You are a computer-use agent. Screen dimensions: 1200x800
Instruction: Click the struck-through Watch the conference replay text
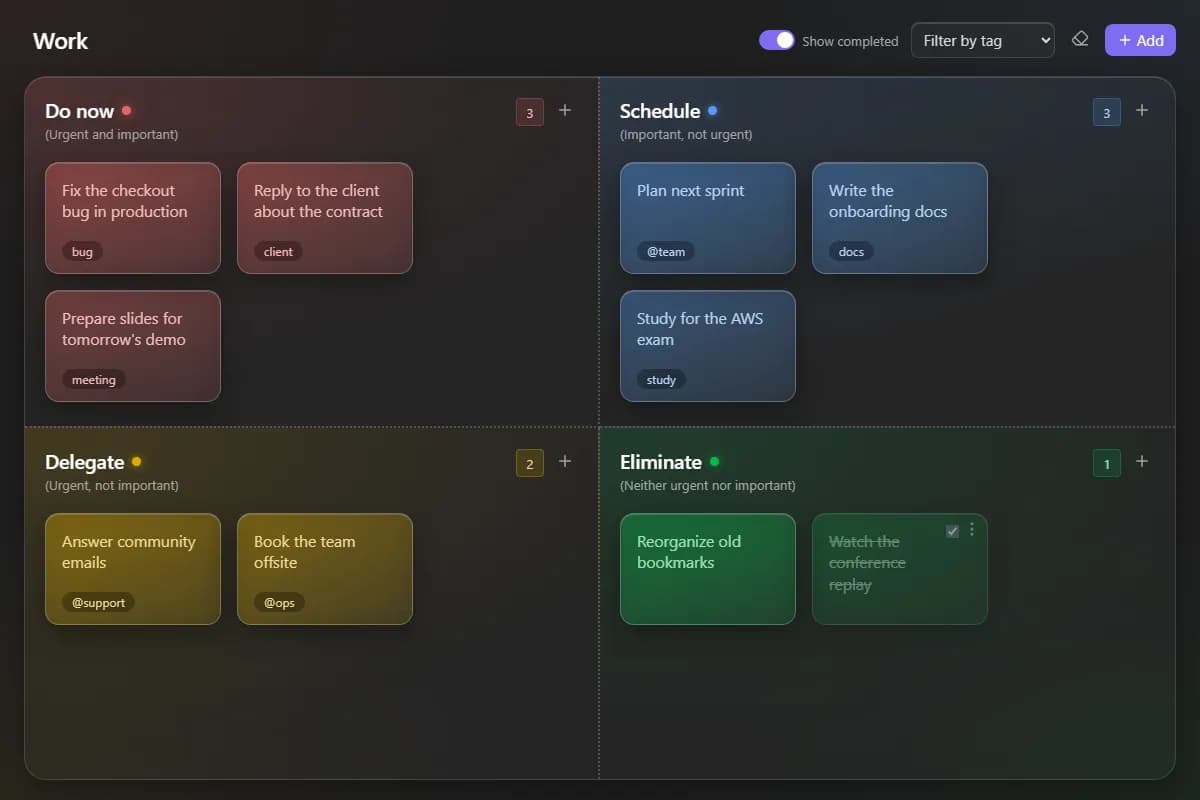click(x=867, y=563)
